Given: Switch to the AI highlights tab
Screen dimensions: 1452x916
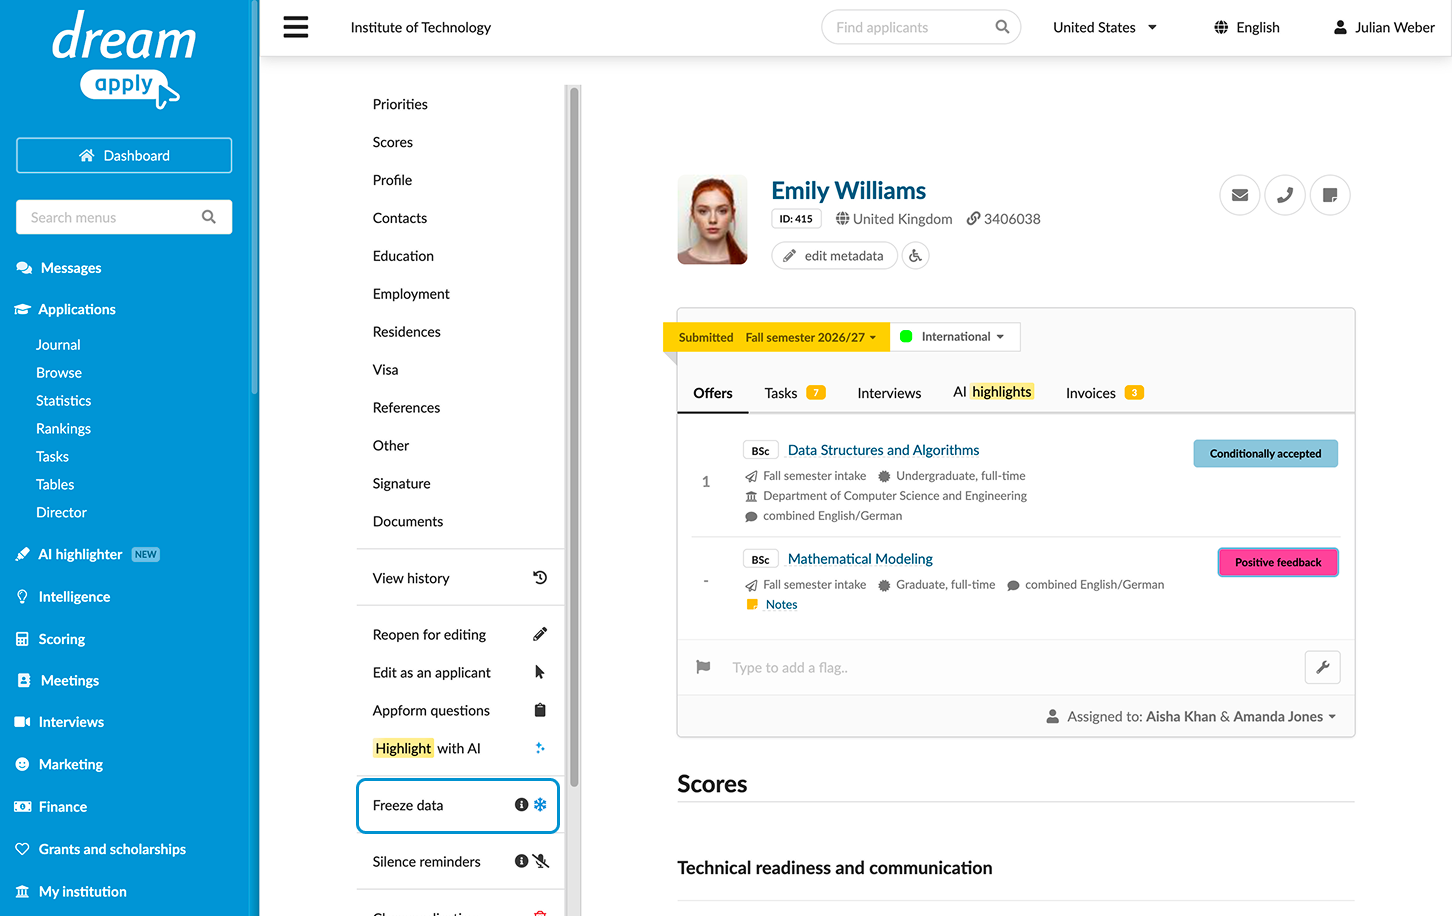Looking at the screenshot, I should pyautogui.click(x=993, y=392).
